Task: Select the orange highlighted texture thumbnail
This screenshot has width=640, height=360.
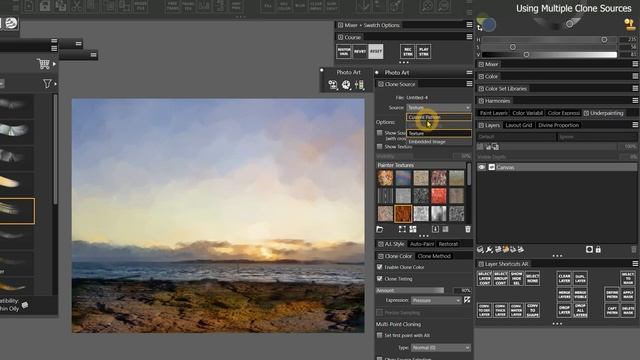Action: coord(403,213)
